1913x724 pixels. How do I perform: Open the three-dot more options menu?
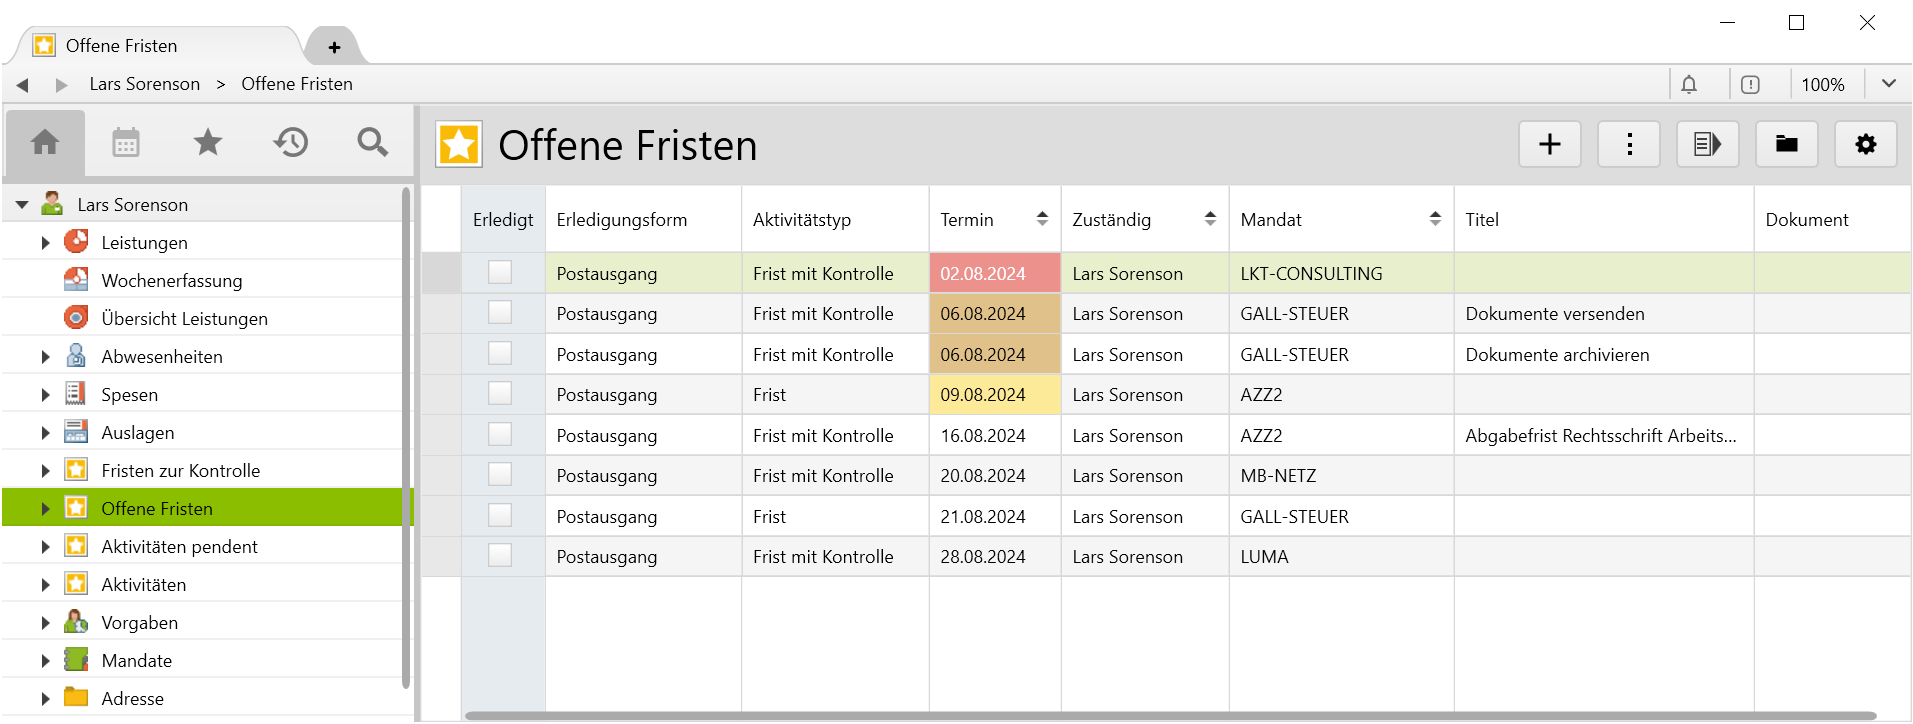pos(1629,145)
